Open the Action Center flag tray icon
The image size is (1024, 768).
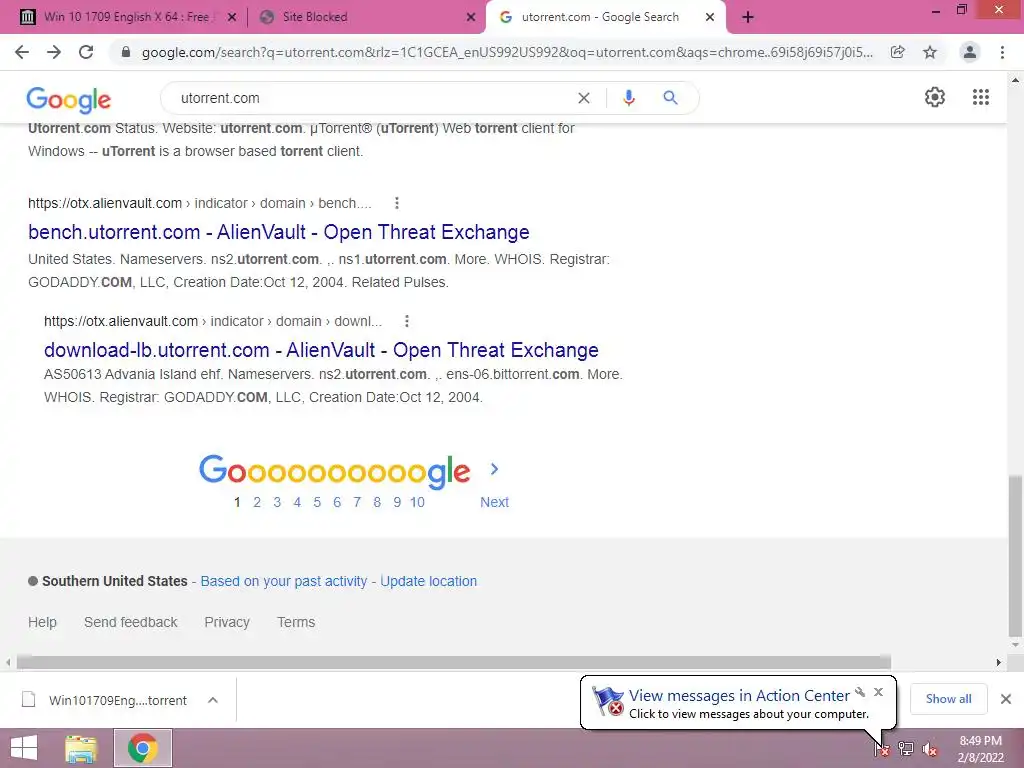pyautogui.click(x=882, y=749)
